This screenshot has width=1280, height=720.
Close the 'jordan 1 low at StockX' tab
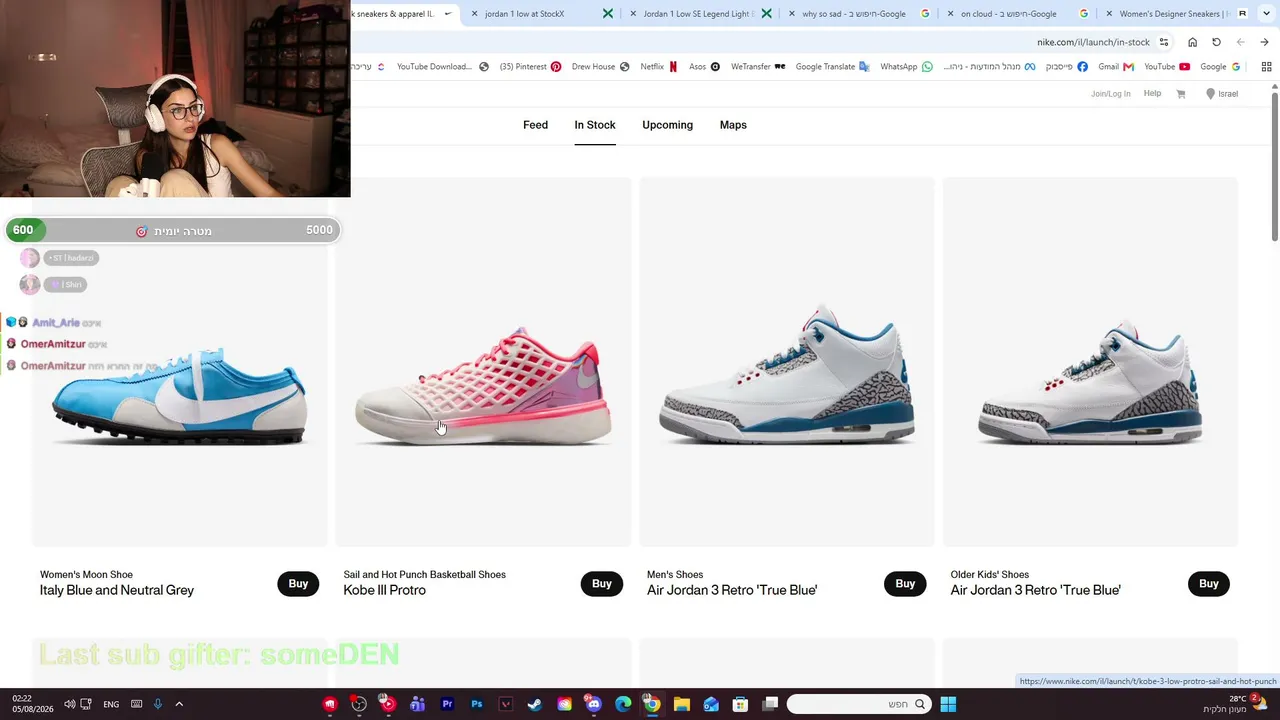point(473,14)
